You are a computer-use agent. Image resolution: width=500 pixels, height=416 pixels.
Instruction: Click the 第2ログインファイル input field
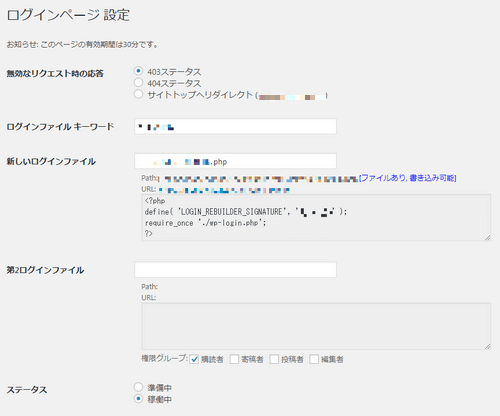pos(235,270)
